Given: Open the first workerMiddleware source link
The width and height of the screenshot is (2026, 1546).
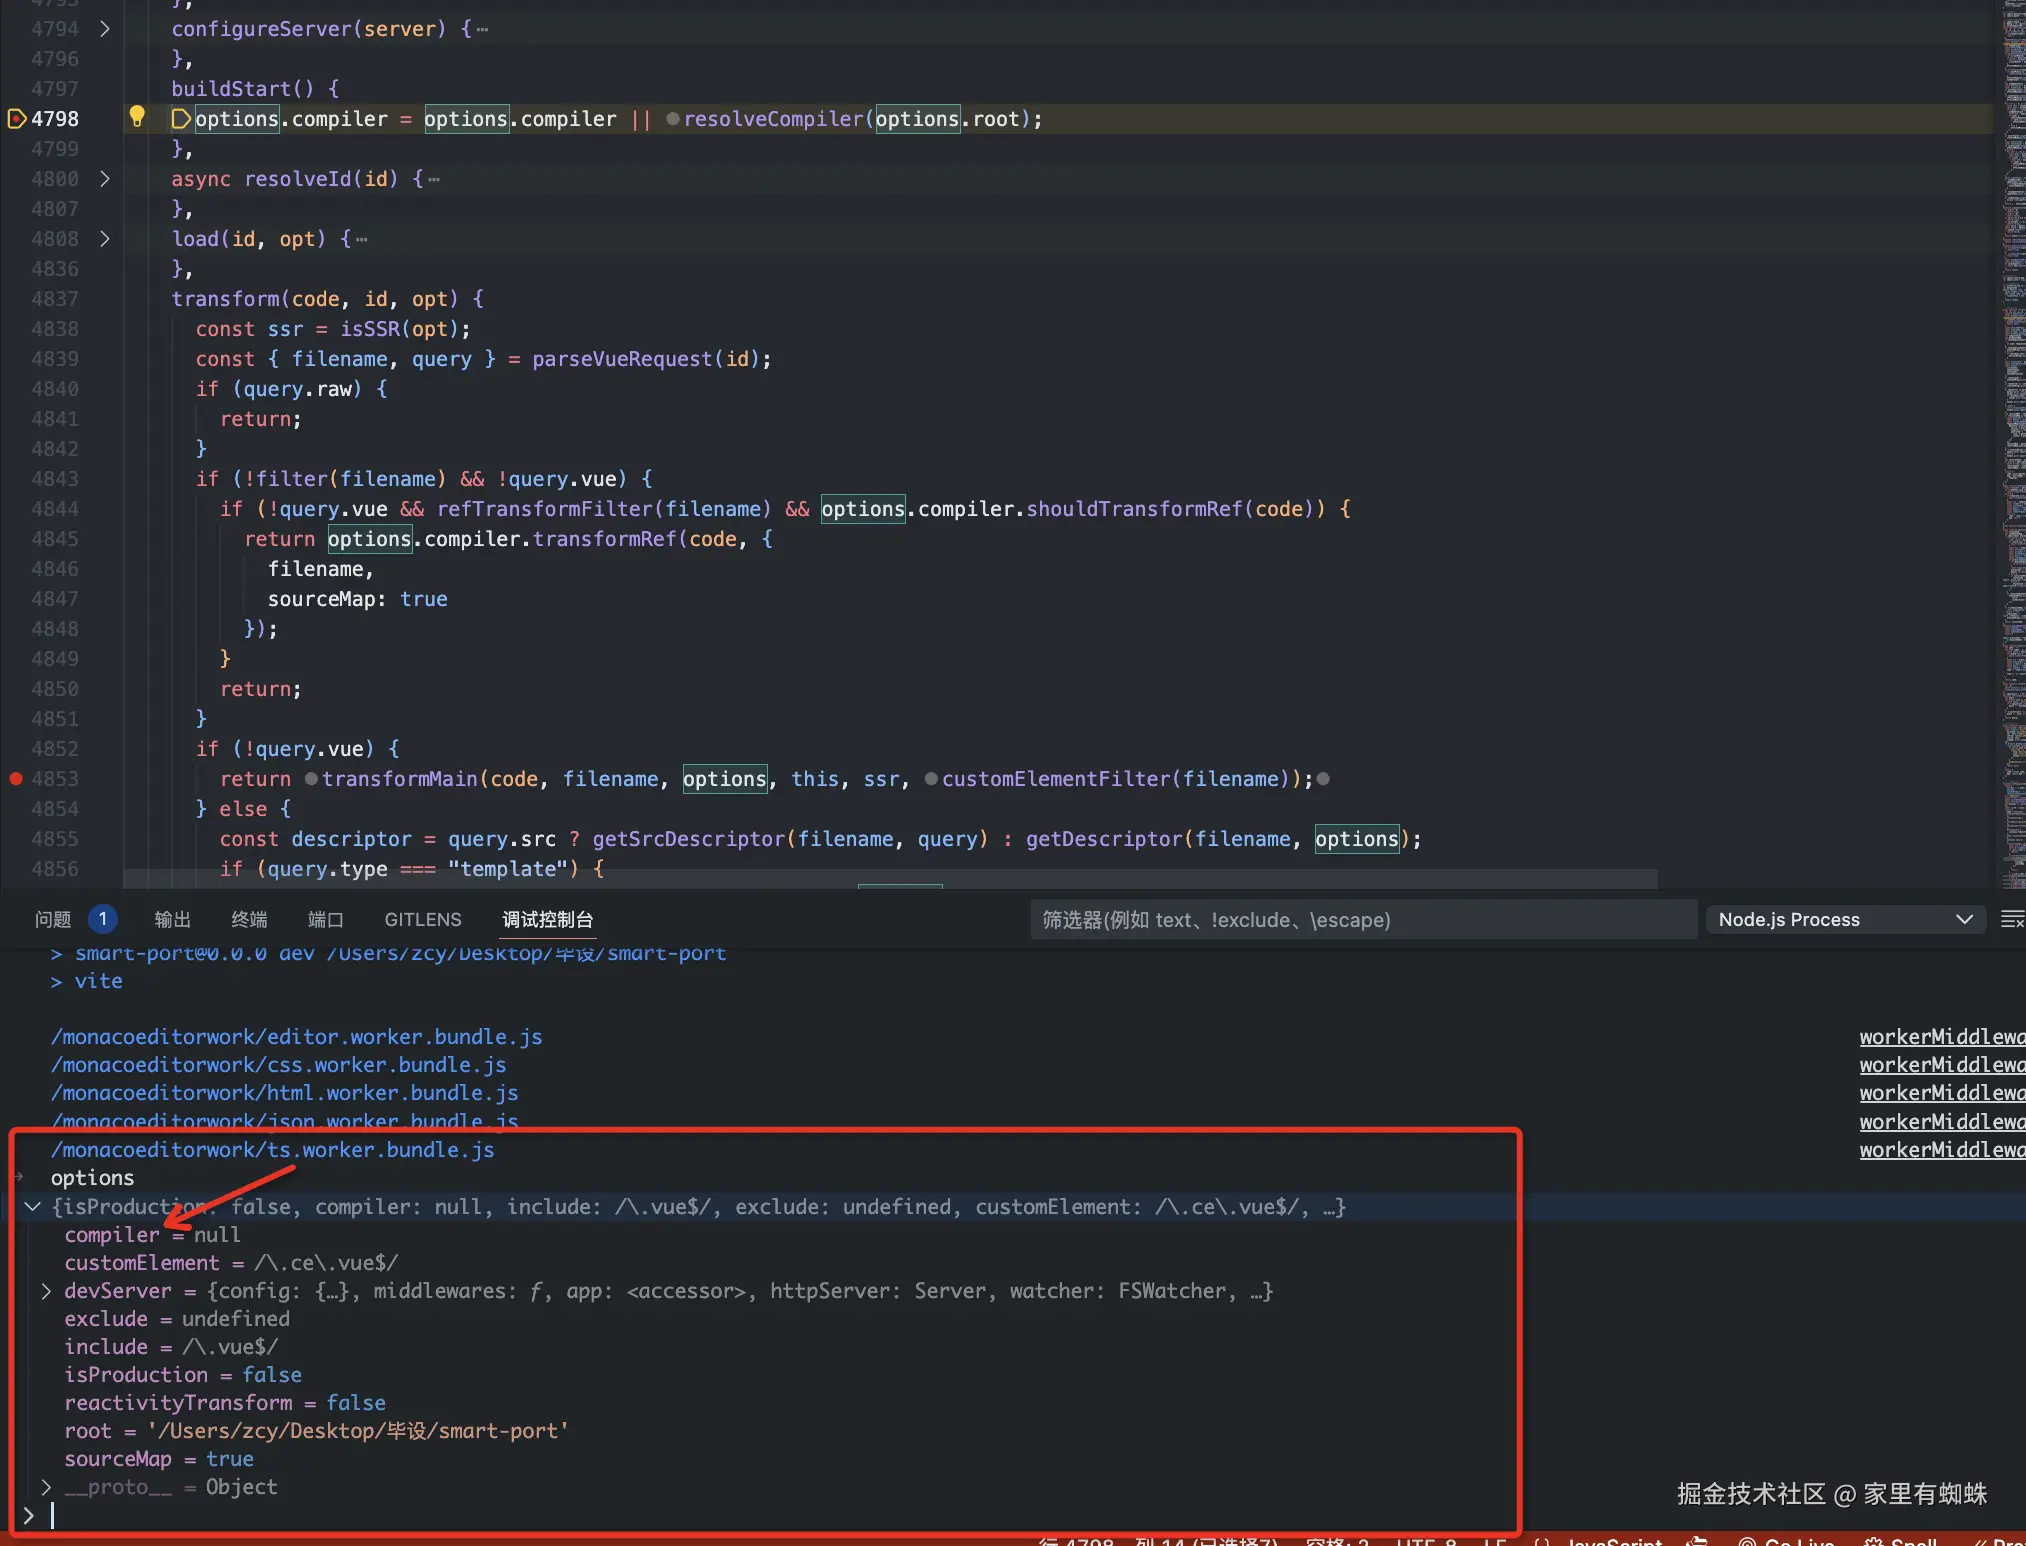Looking at the screenshot, I should tap(1941, 1037).
